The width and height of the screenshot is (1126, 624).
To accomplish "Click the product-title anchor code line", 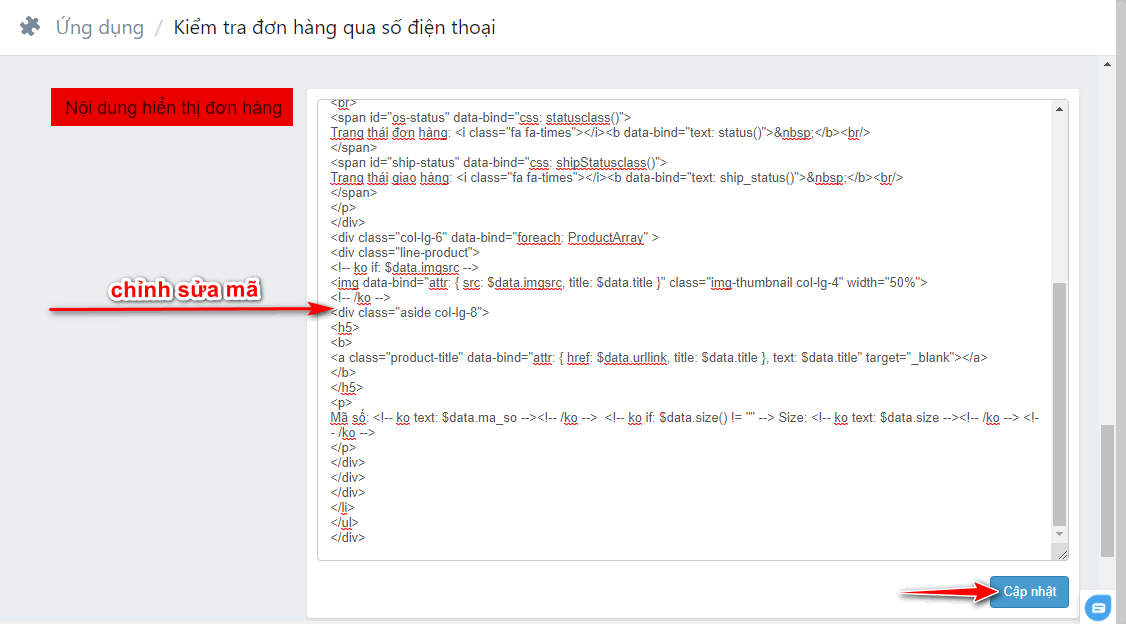I will click(x=660, y=357).
